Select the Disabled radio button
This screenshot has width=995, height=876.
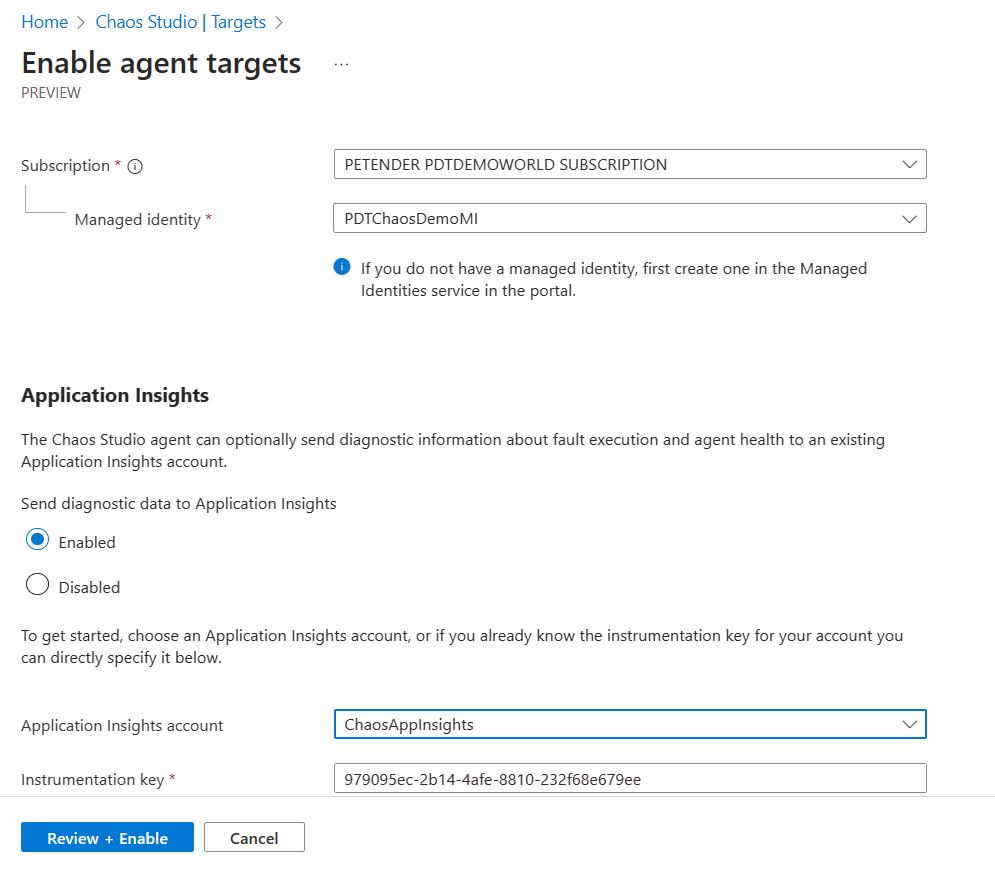(x=37, y=584)
